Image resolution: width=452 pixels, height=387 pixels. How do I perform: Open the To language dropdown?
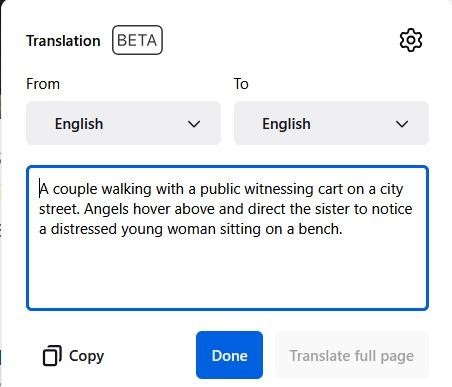pyautogui.click(x=331, y=123)
